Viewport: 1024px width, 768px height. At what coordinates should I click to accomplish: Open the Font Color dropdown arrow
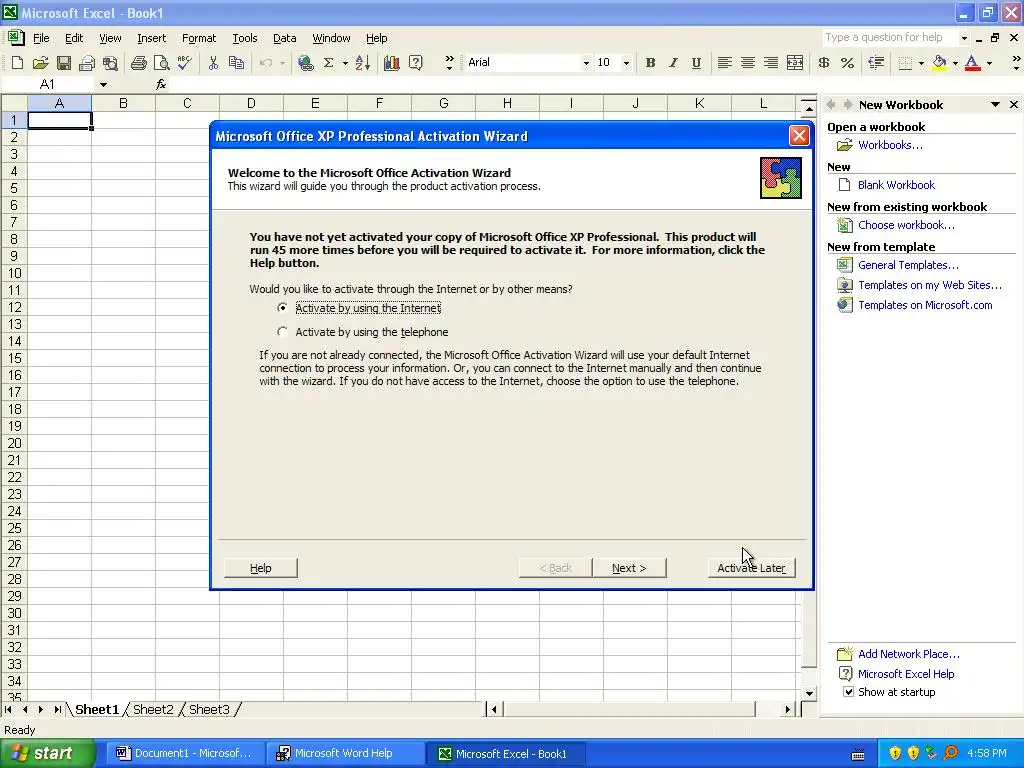click(989, 63)
